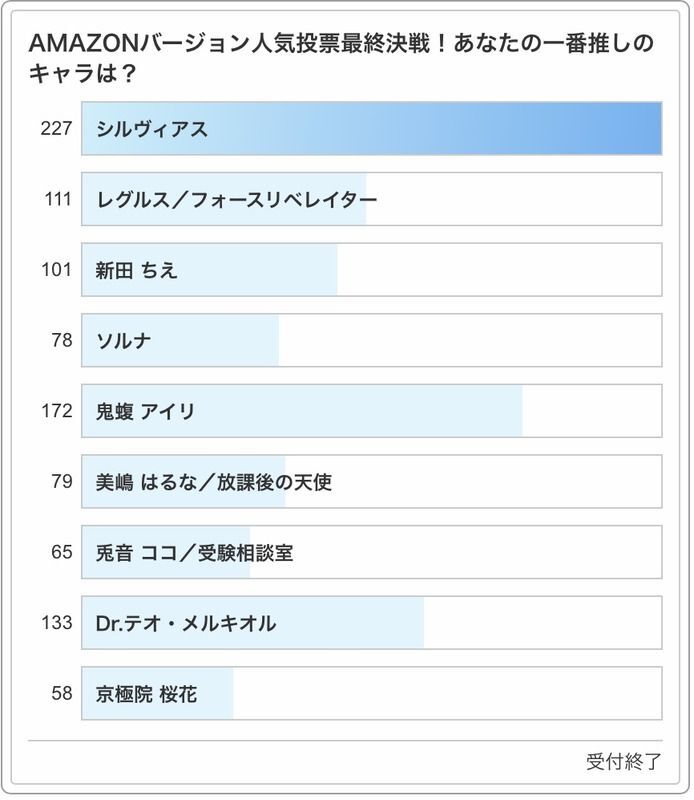Click vote count 79 beside 美嶋 はるな
This screenshot has width=694, height=800.
pyautogui.click(x=62, y=482)
